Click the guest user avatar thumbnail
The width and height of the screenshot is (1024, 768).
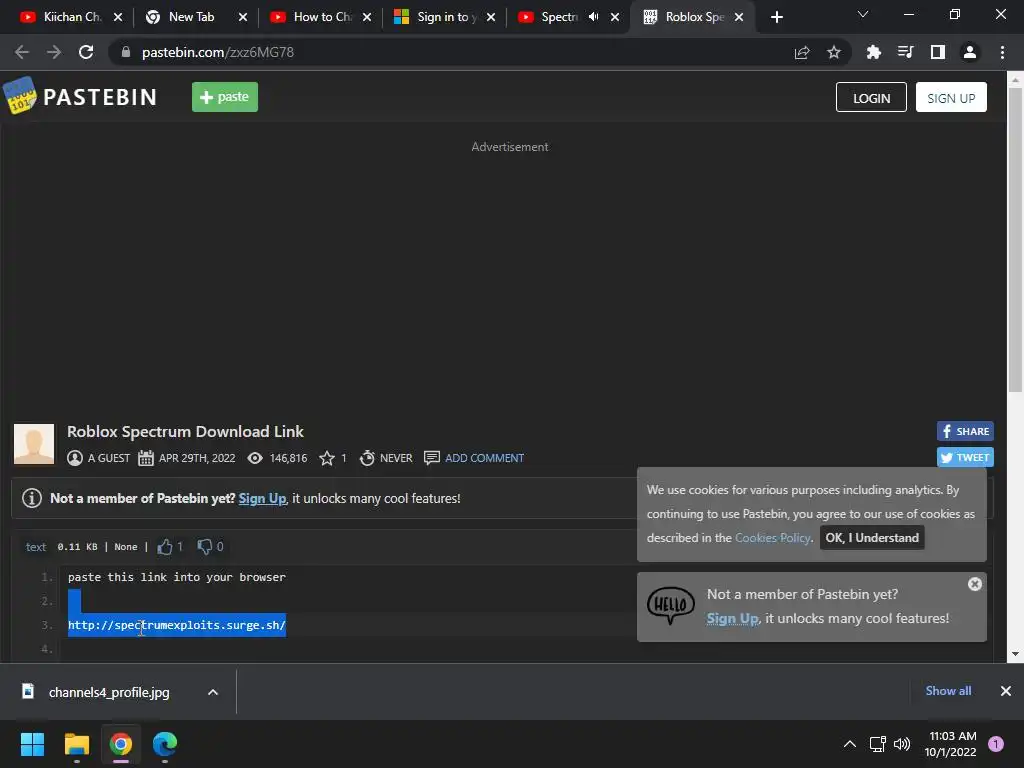pos(34,444)
